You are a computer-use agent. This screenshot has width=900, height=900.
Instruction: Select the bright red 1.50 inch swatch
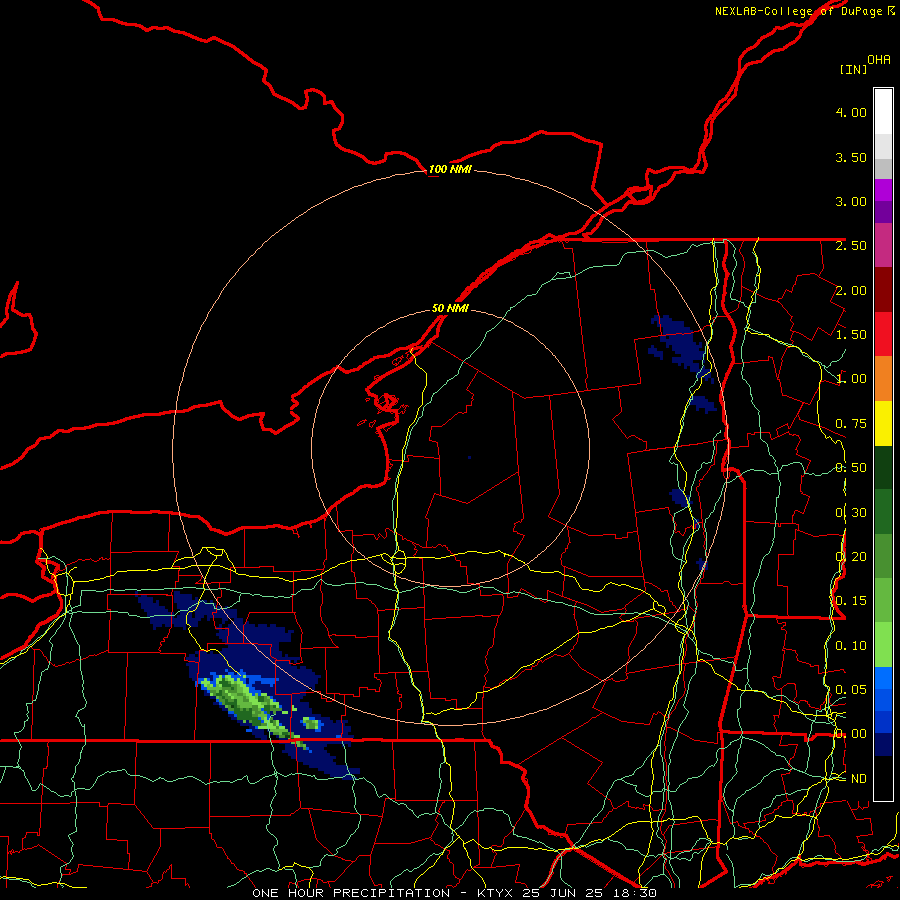[883, 334]
